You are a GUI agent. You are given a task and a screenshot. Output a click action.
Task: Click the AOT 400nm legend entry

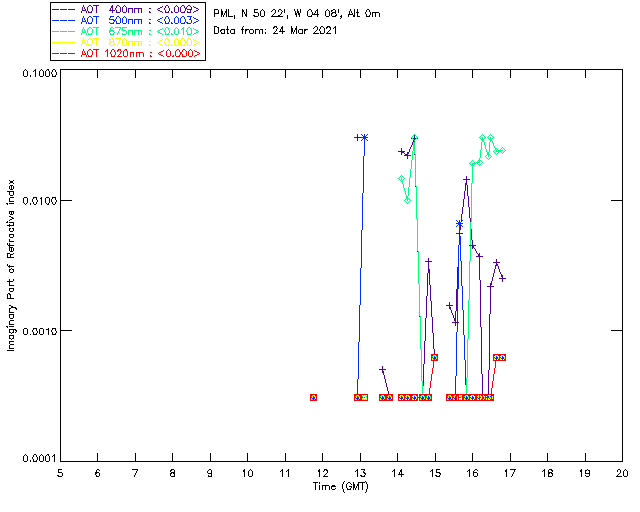click(127, 9)
